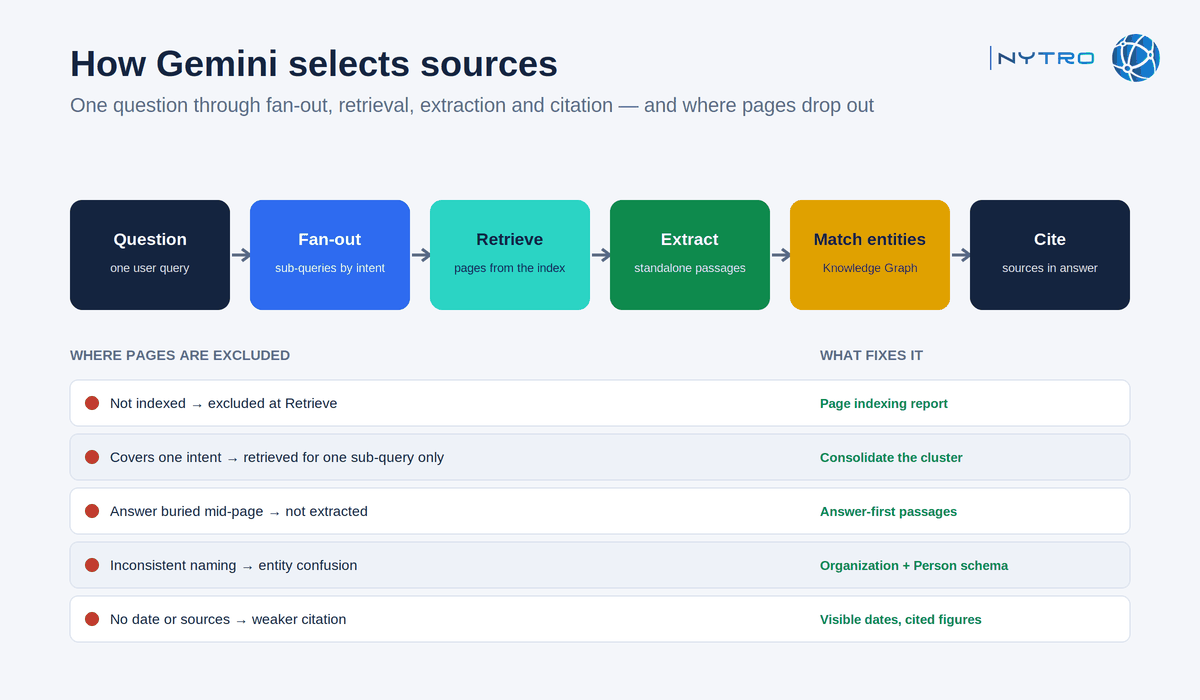Click the NYTRO wordmark text
The height and width of the screenshot is (700, 1200).
click(x=1046, y=58)
